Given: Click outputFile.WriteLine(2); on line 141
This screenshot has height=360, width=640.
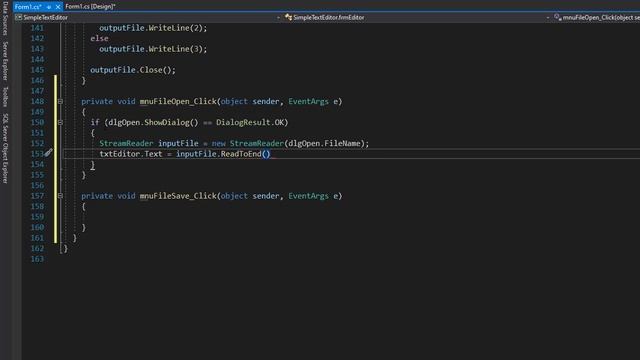Looking at the screenshot, I should (x=153, y=28).
